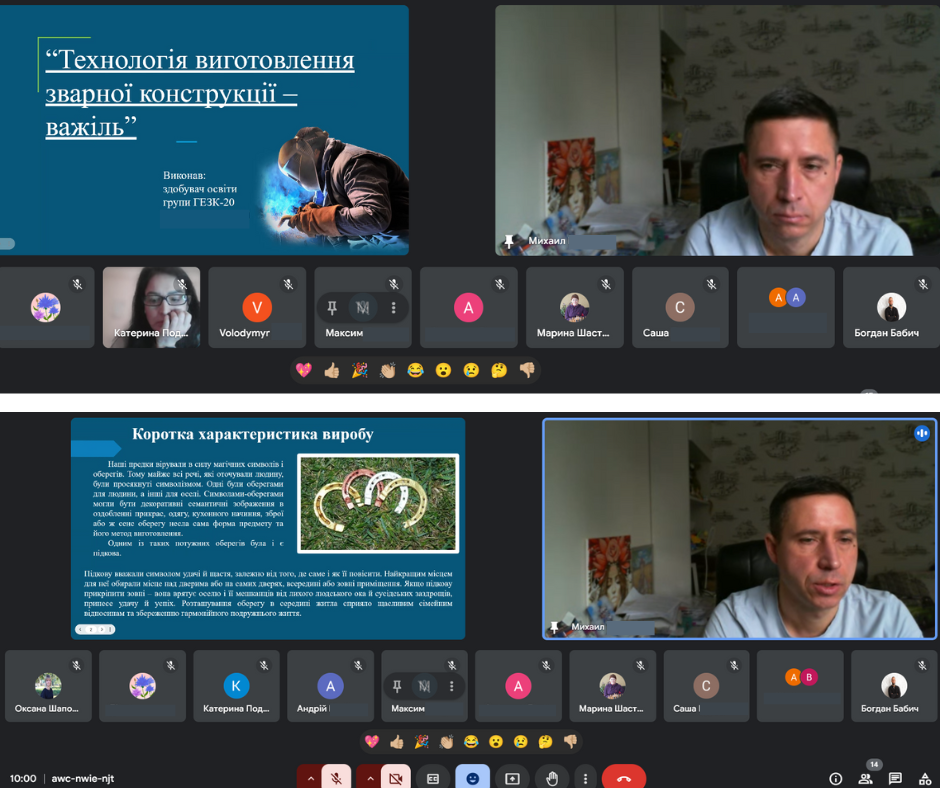
Task: Send surprised face reaction in lower reaction bar
Action: (496, 742)
